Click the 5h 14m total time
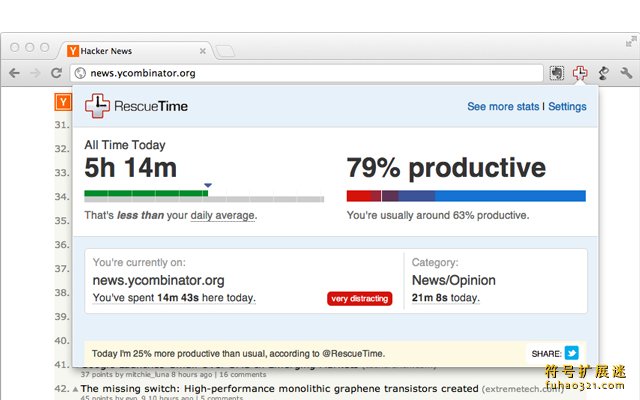This screenshot has height=400, width=640. [131, 168]
